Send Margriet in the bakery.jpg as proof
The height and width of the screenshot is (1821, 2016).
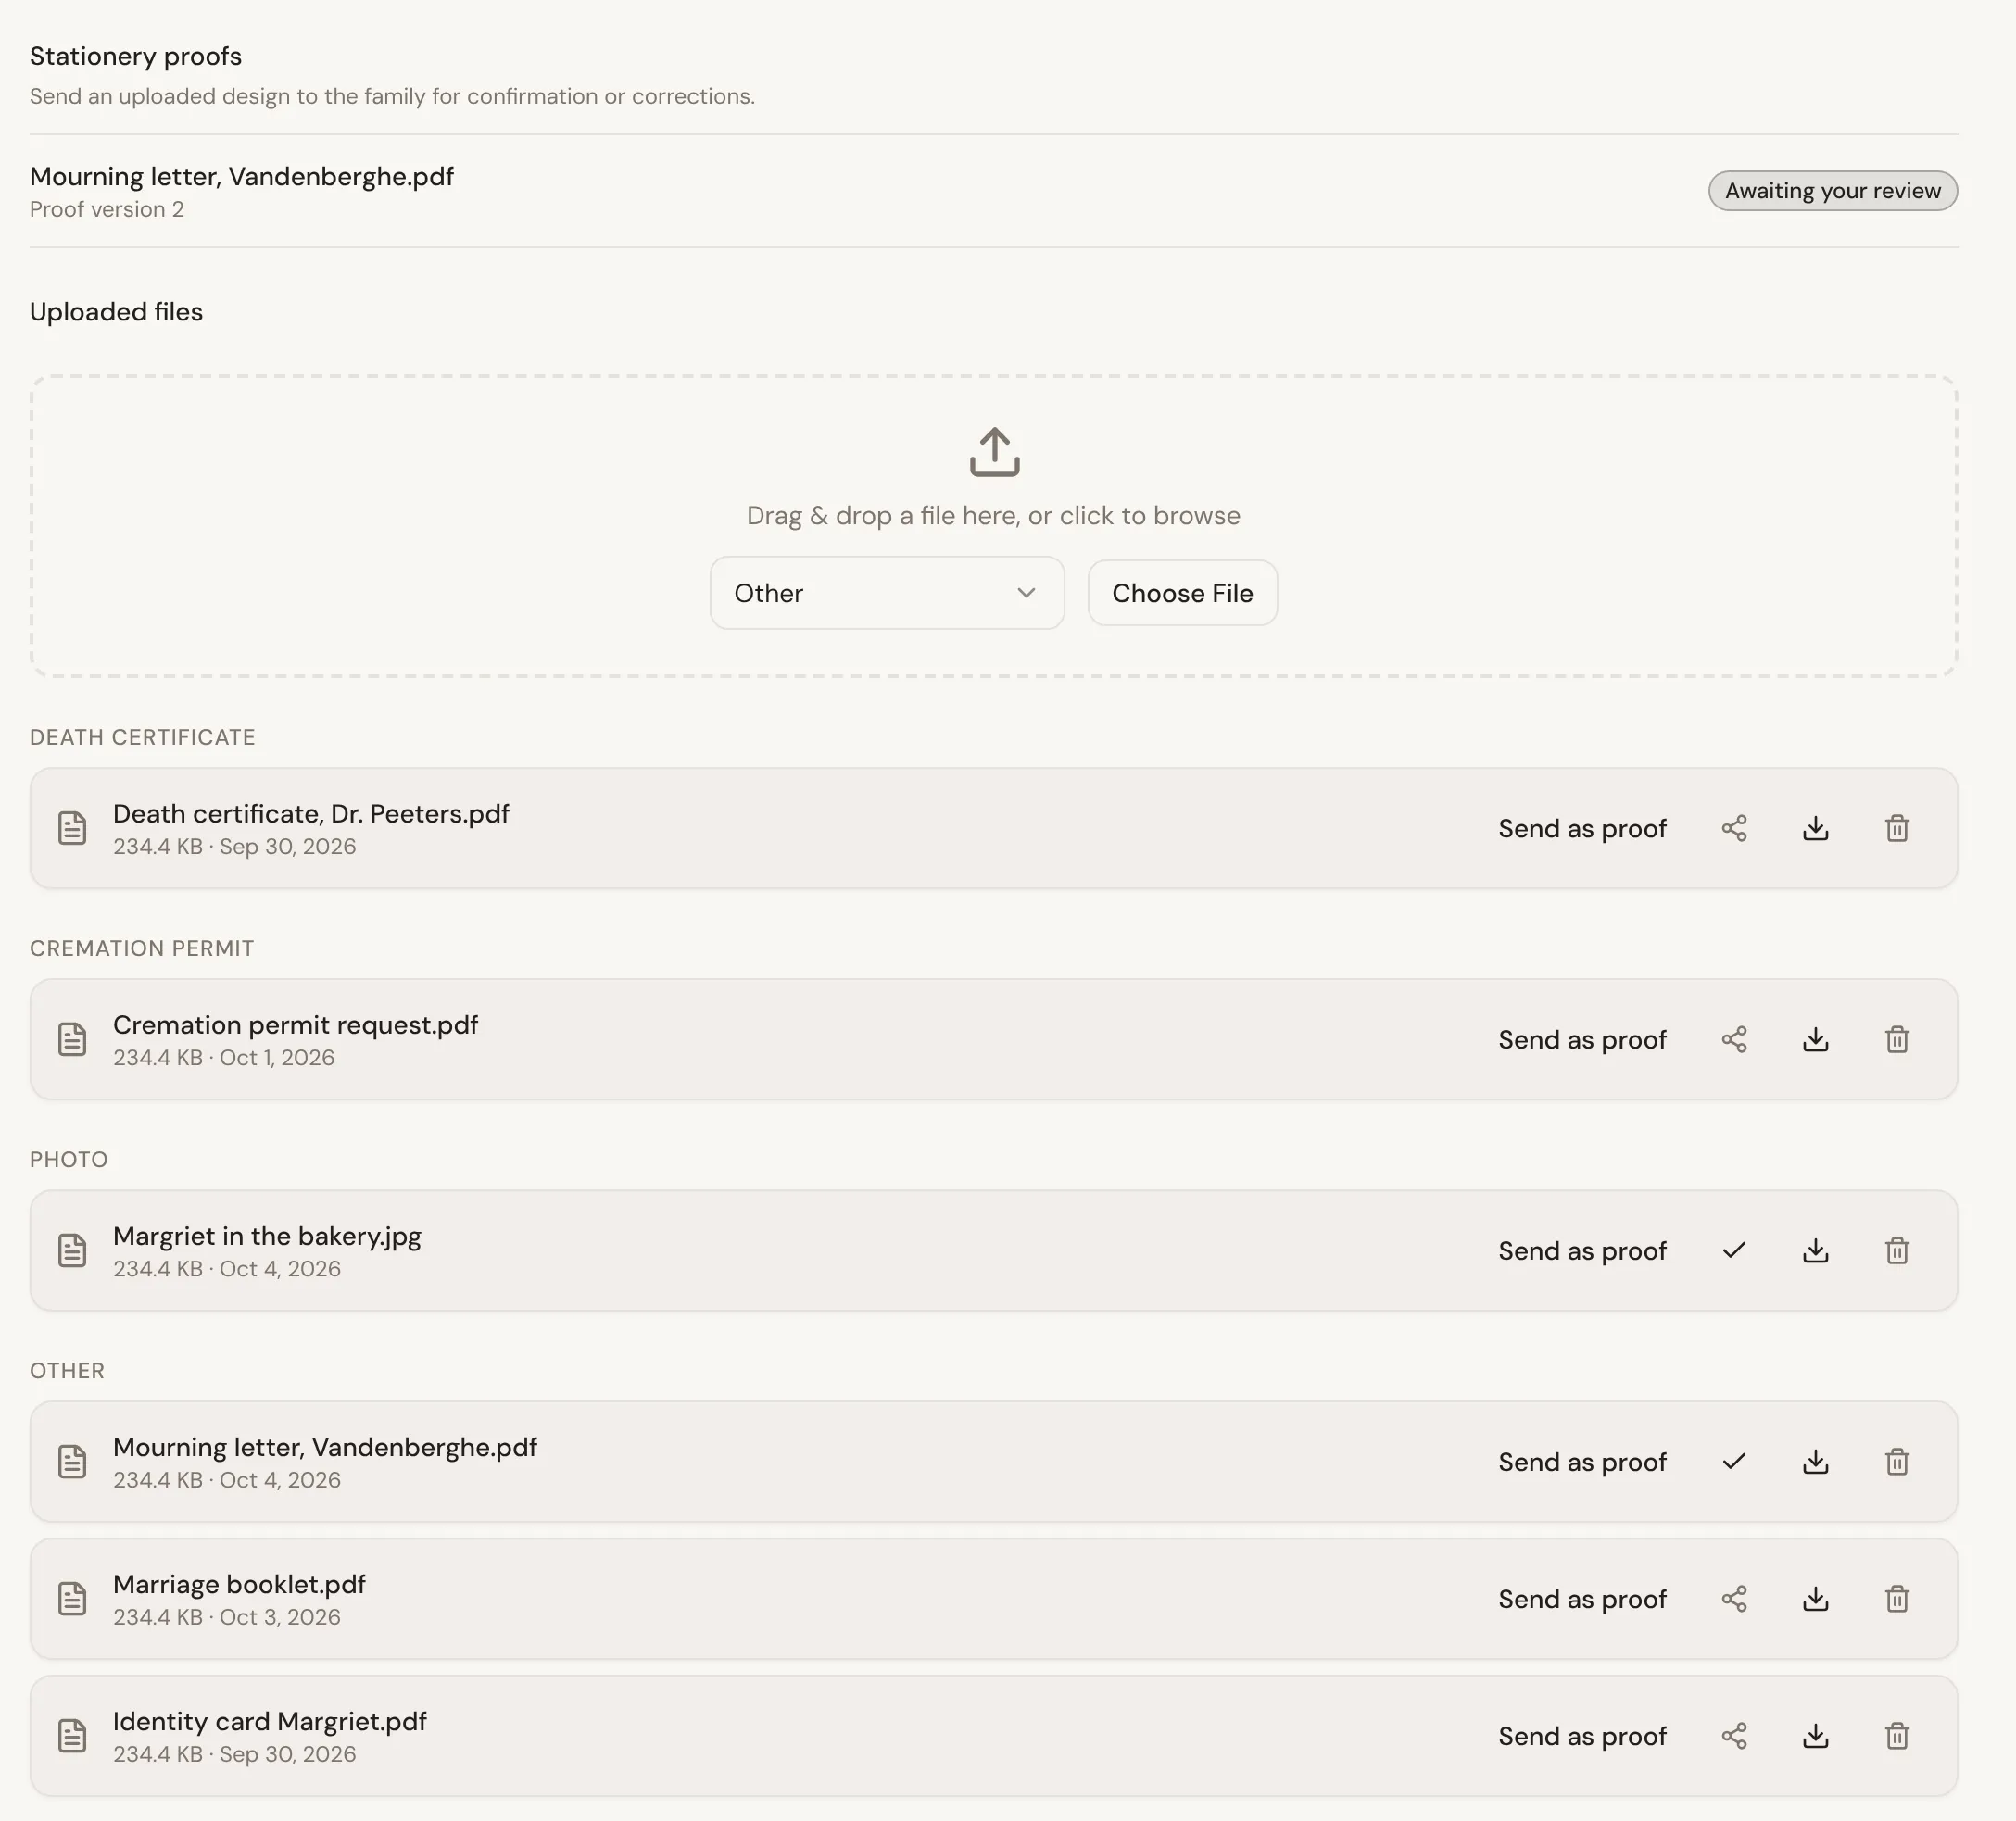(1582, 1250)
